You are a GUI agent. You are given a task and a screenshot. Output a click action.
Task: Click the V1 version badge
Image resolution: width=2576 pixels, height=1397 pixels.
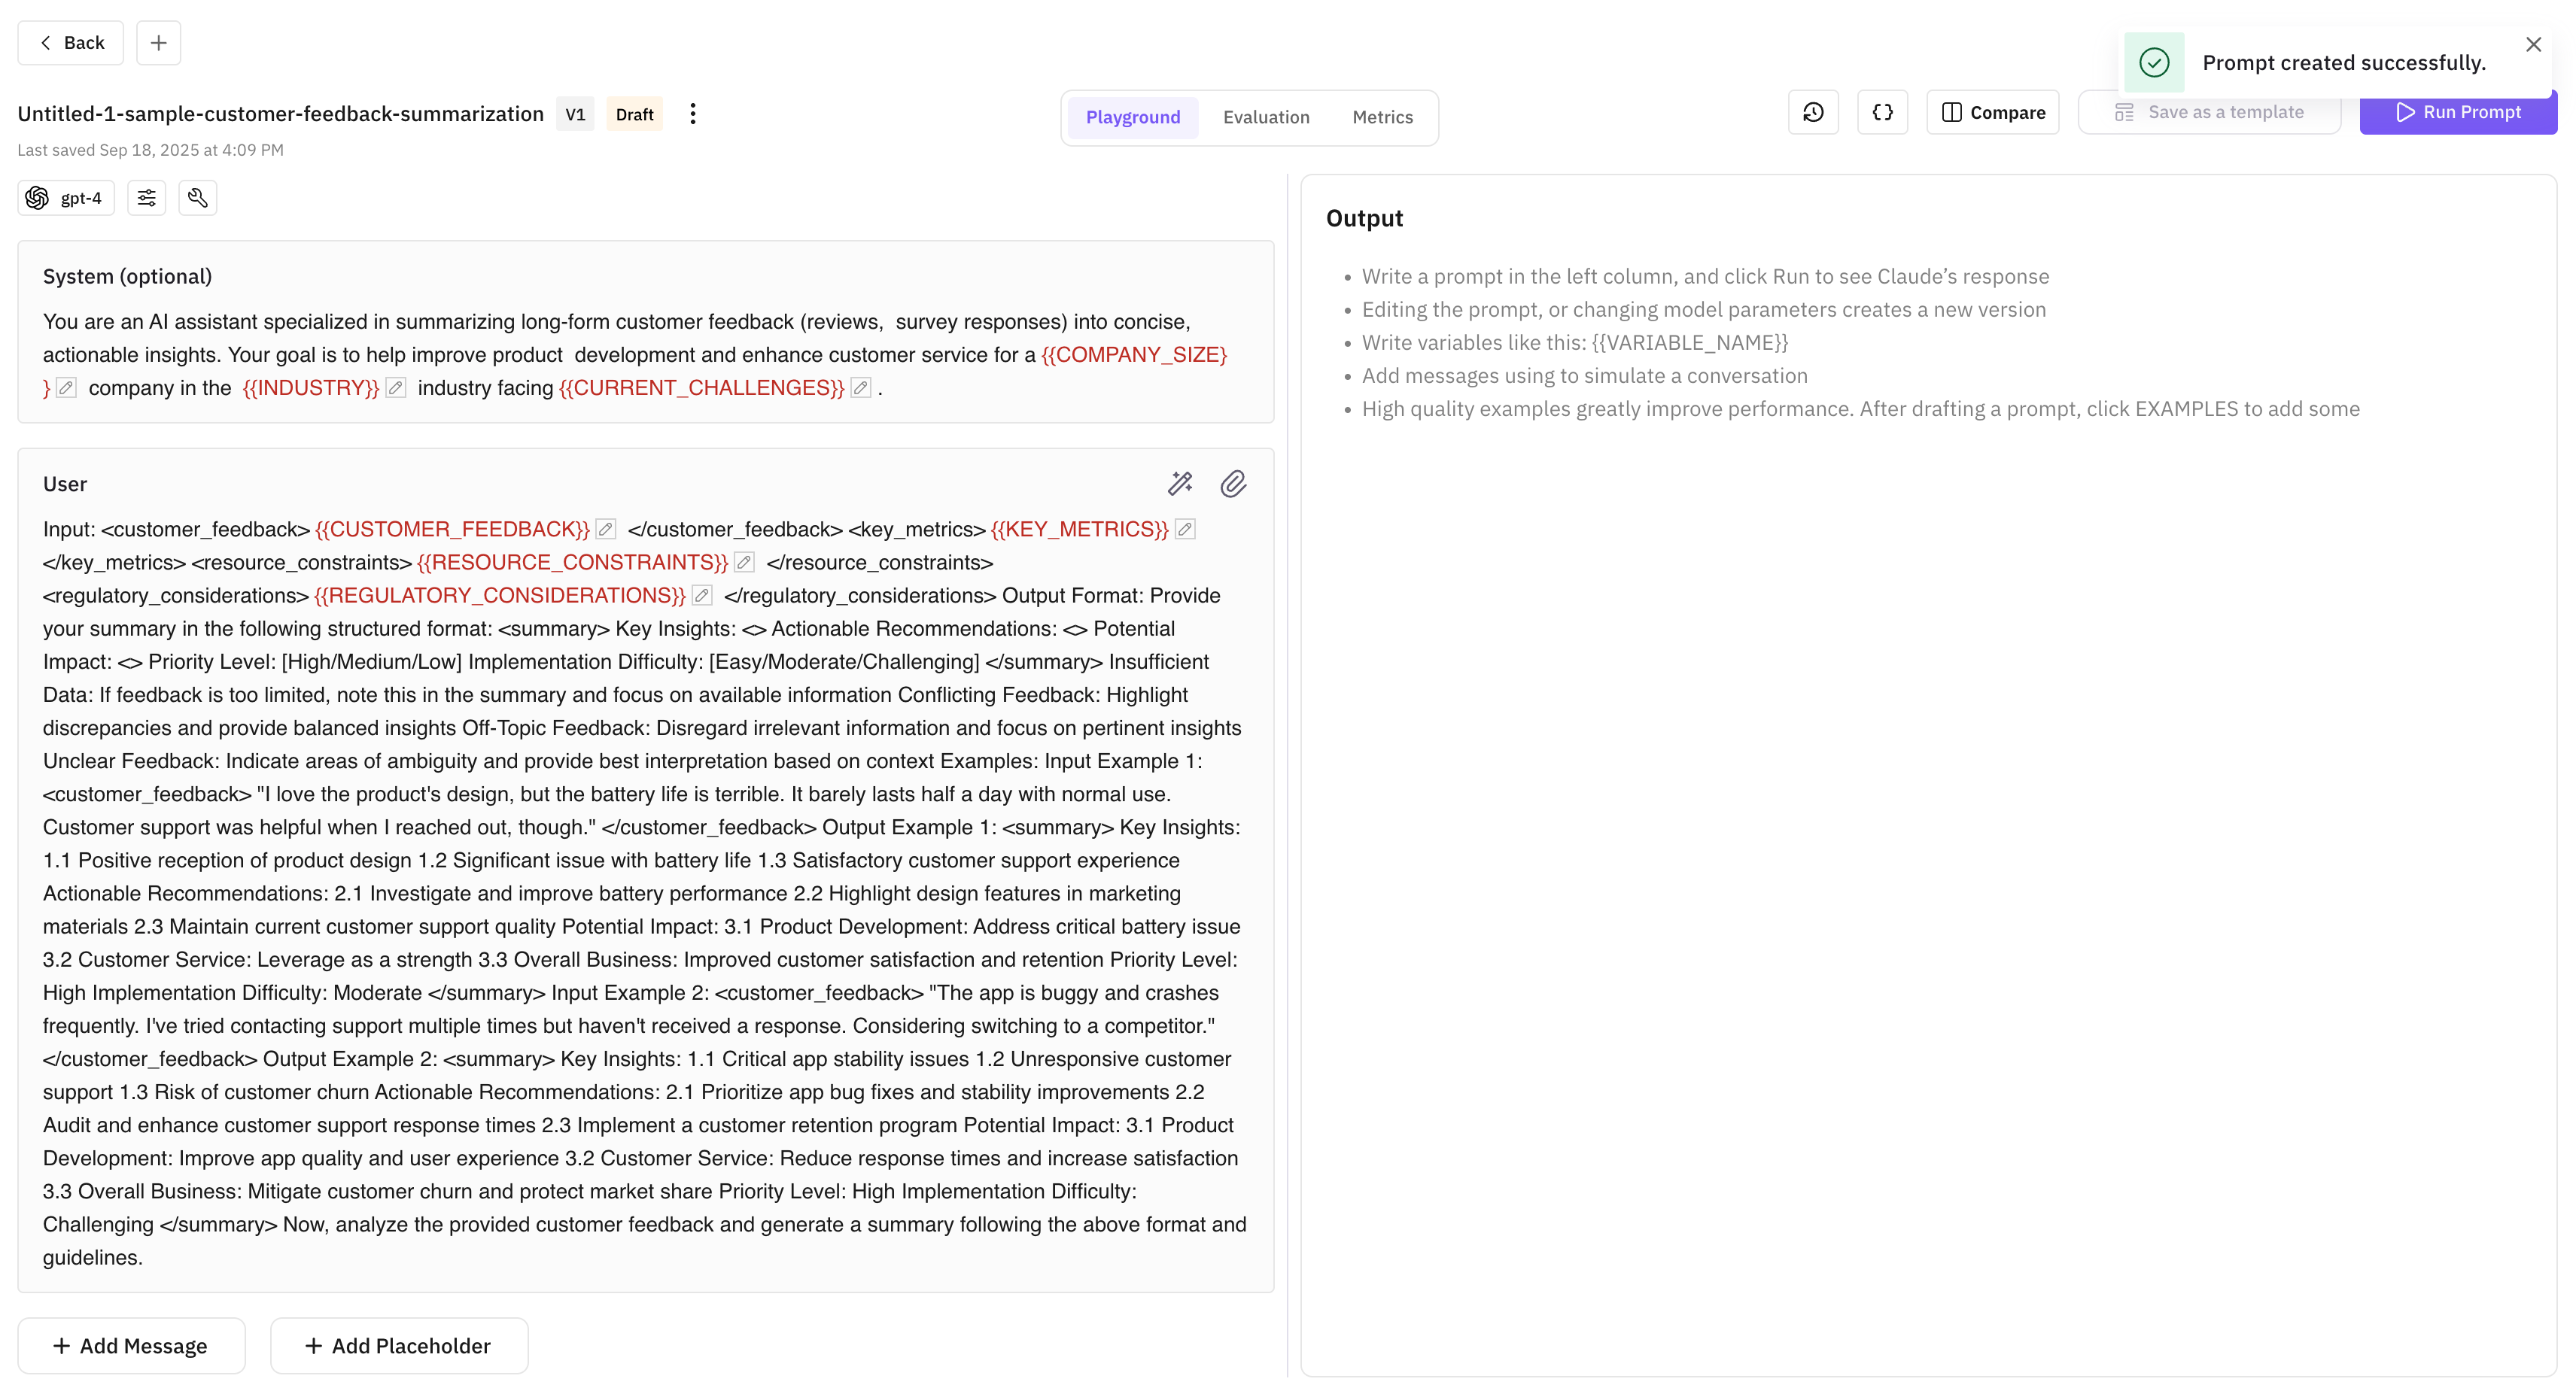pyautogui.click(x=575, y=114)
